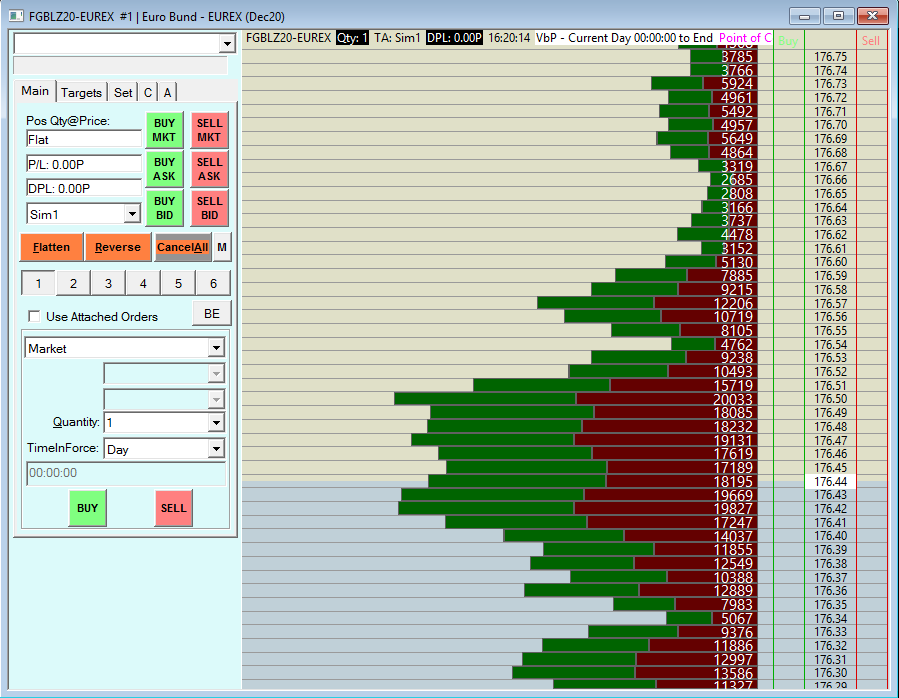Click the SELL MKT button
899x698 pixels.
209,130
